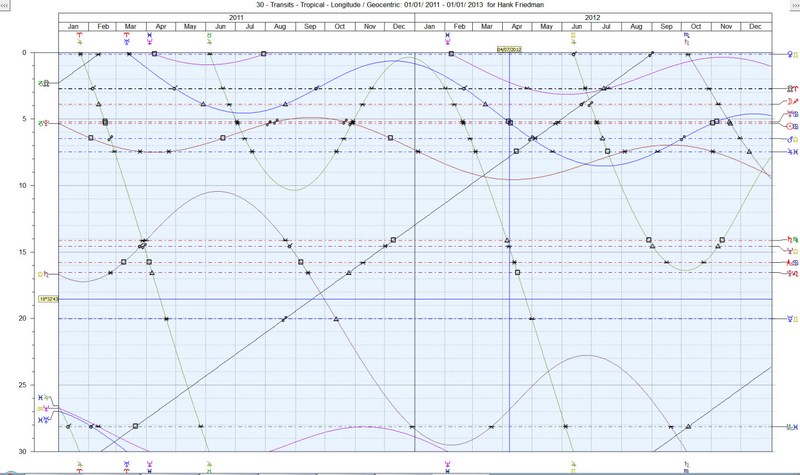Screen dimensions: 800x475
Task: Select the 2011 year header
Action: click(236, 18)
